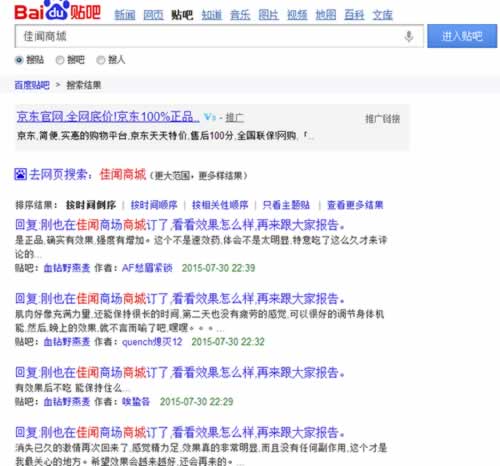Select the 贴吧 navigation item

tap(182, 15)
